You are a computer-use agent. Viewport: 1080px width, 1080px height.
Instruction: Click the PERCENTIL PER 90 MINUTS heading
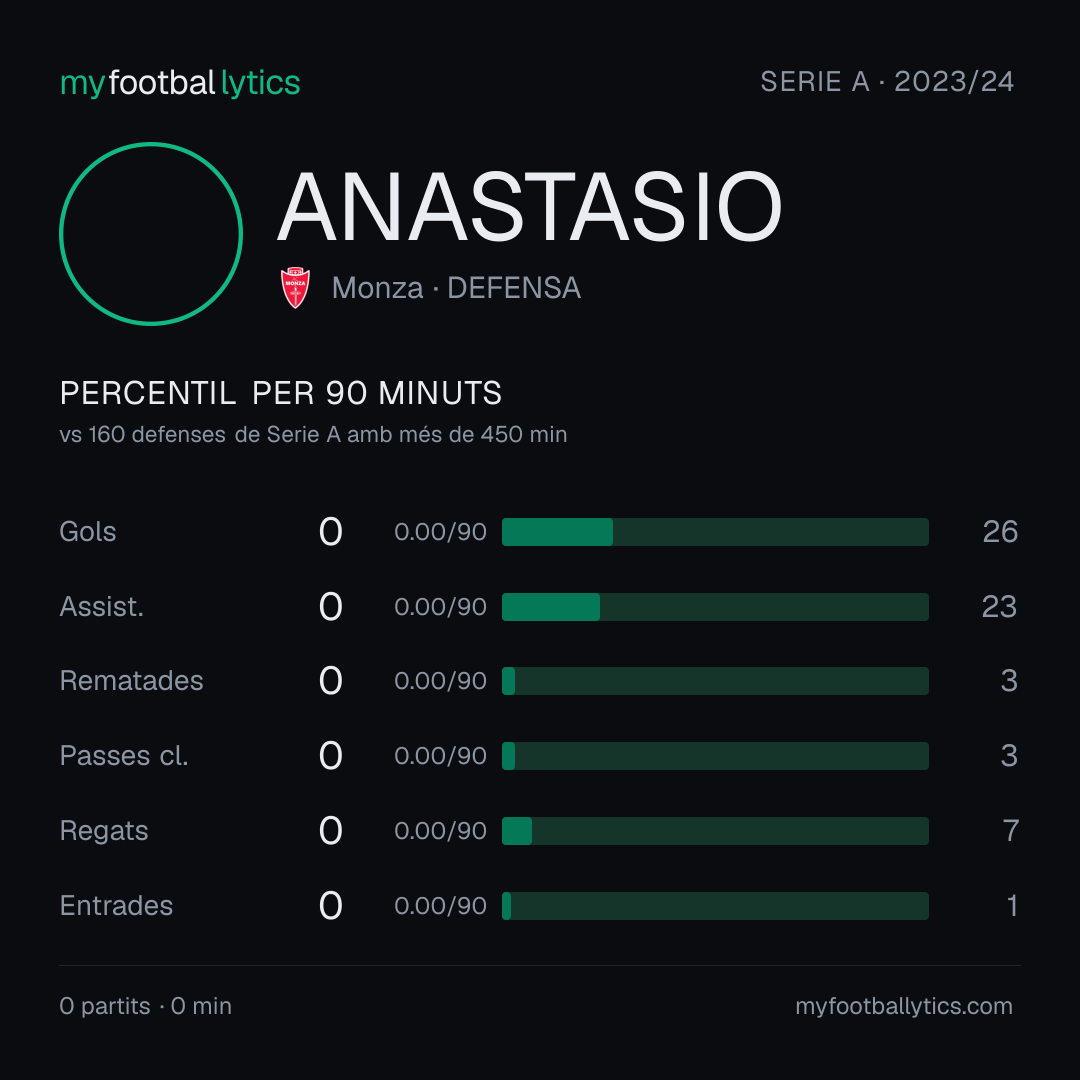(x=280, y=393)
